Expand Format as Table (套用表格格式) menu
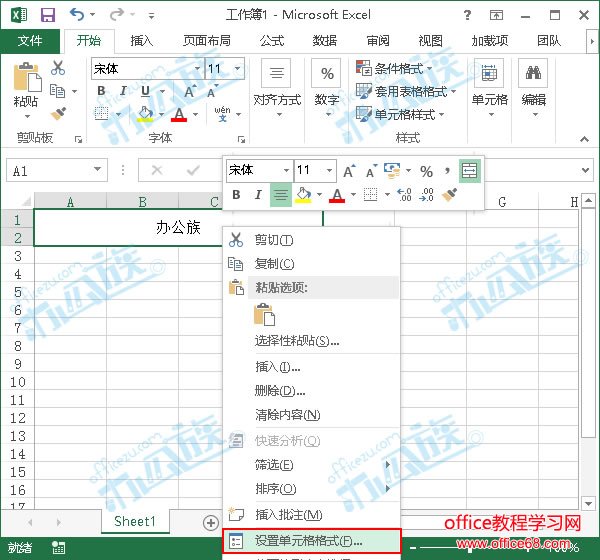Image resolution: width=600 pixels, height=560 pixels. [406, 91]
